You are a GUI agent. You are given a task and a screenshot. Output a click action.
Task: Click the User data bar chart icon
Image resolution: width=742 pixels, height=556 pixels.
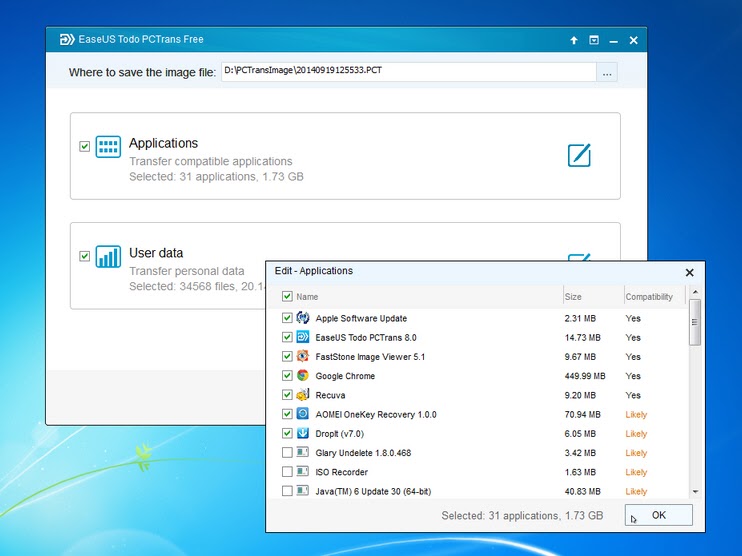point(108,256)
